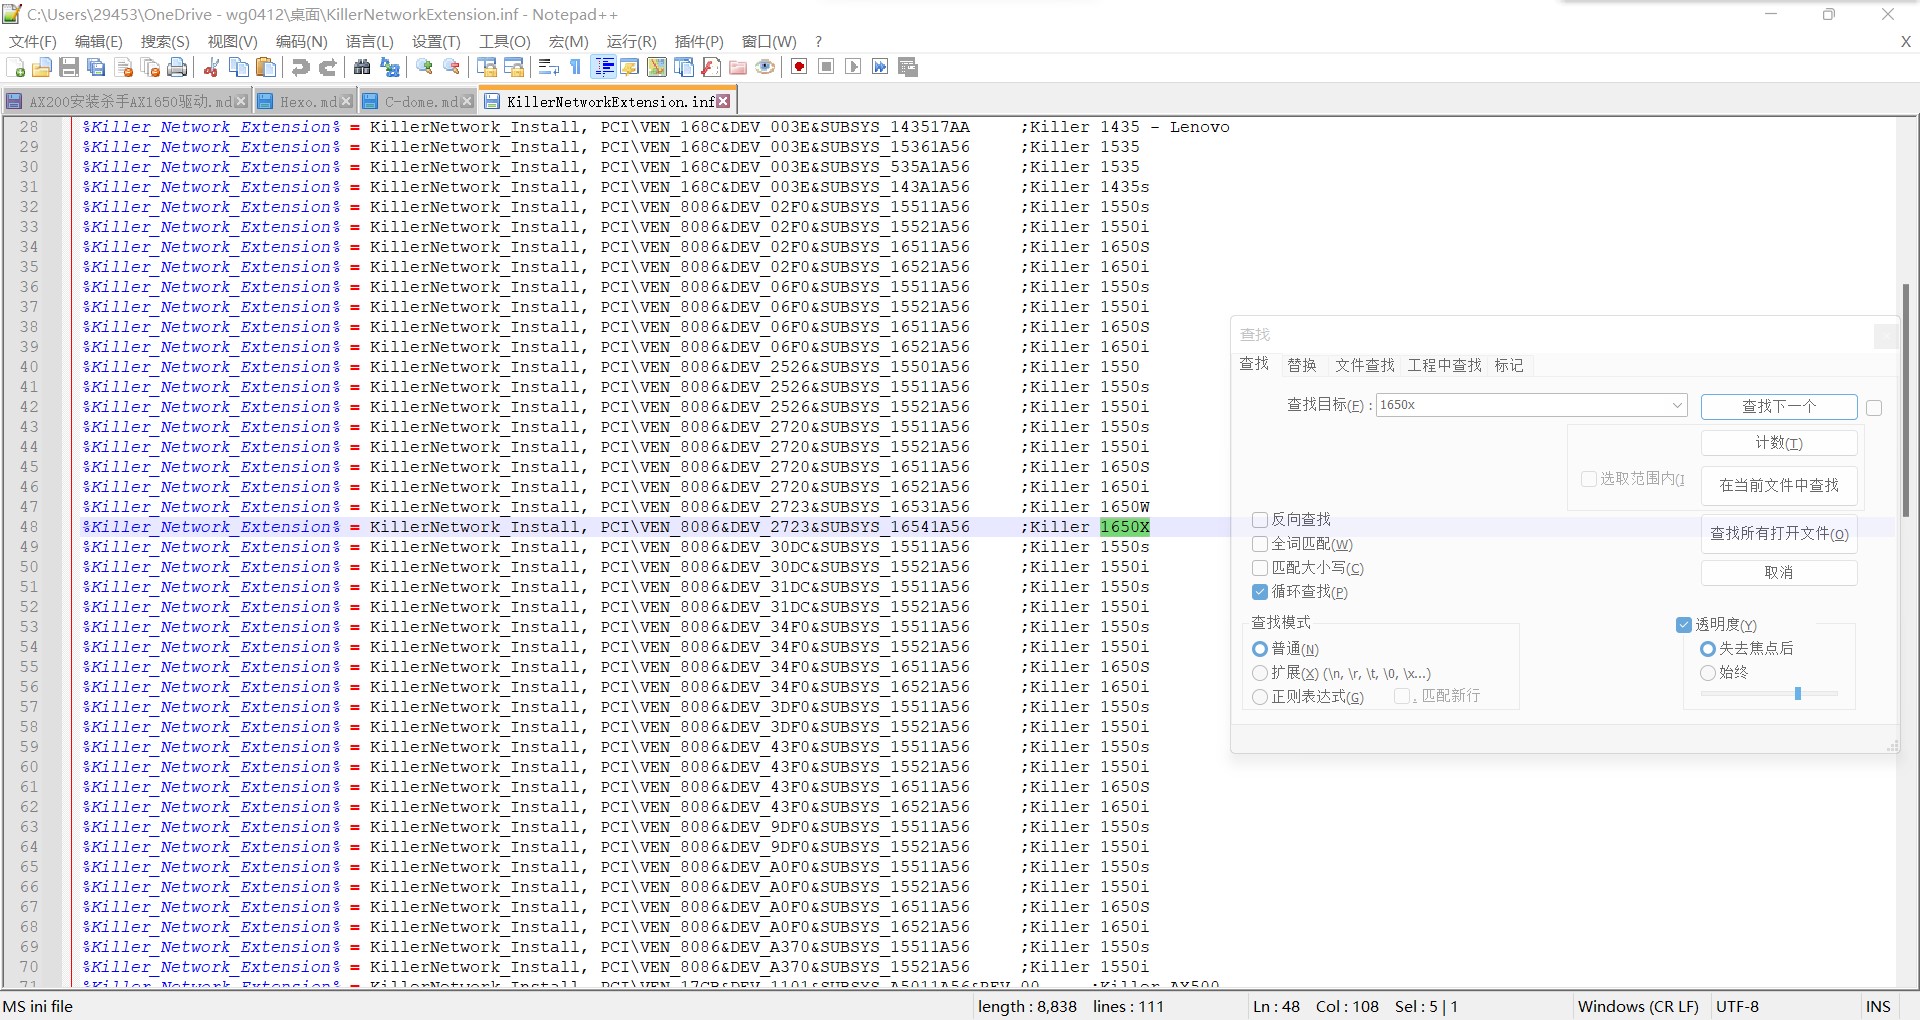Cut the selection with the scissors icon
Image resolution: width=1920 pixels, height=1020 pixels.
(211, 67)
